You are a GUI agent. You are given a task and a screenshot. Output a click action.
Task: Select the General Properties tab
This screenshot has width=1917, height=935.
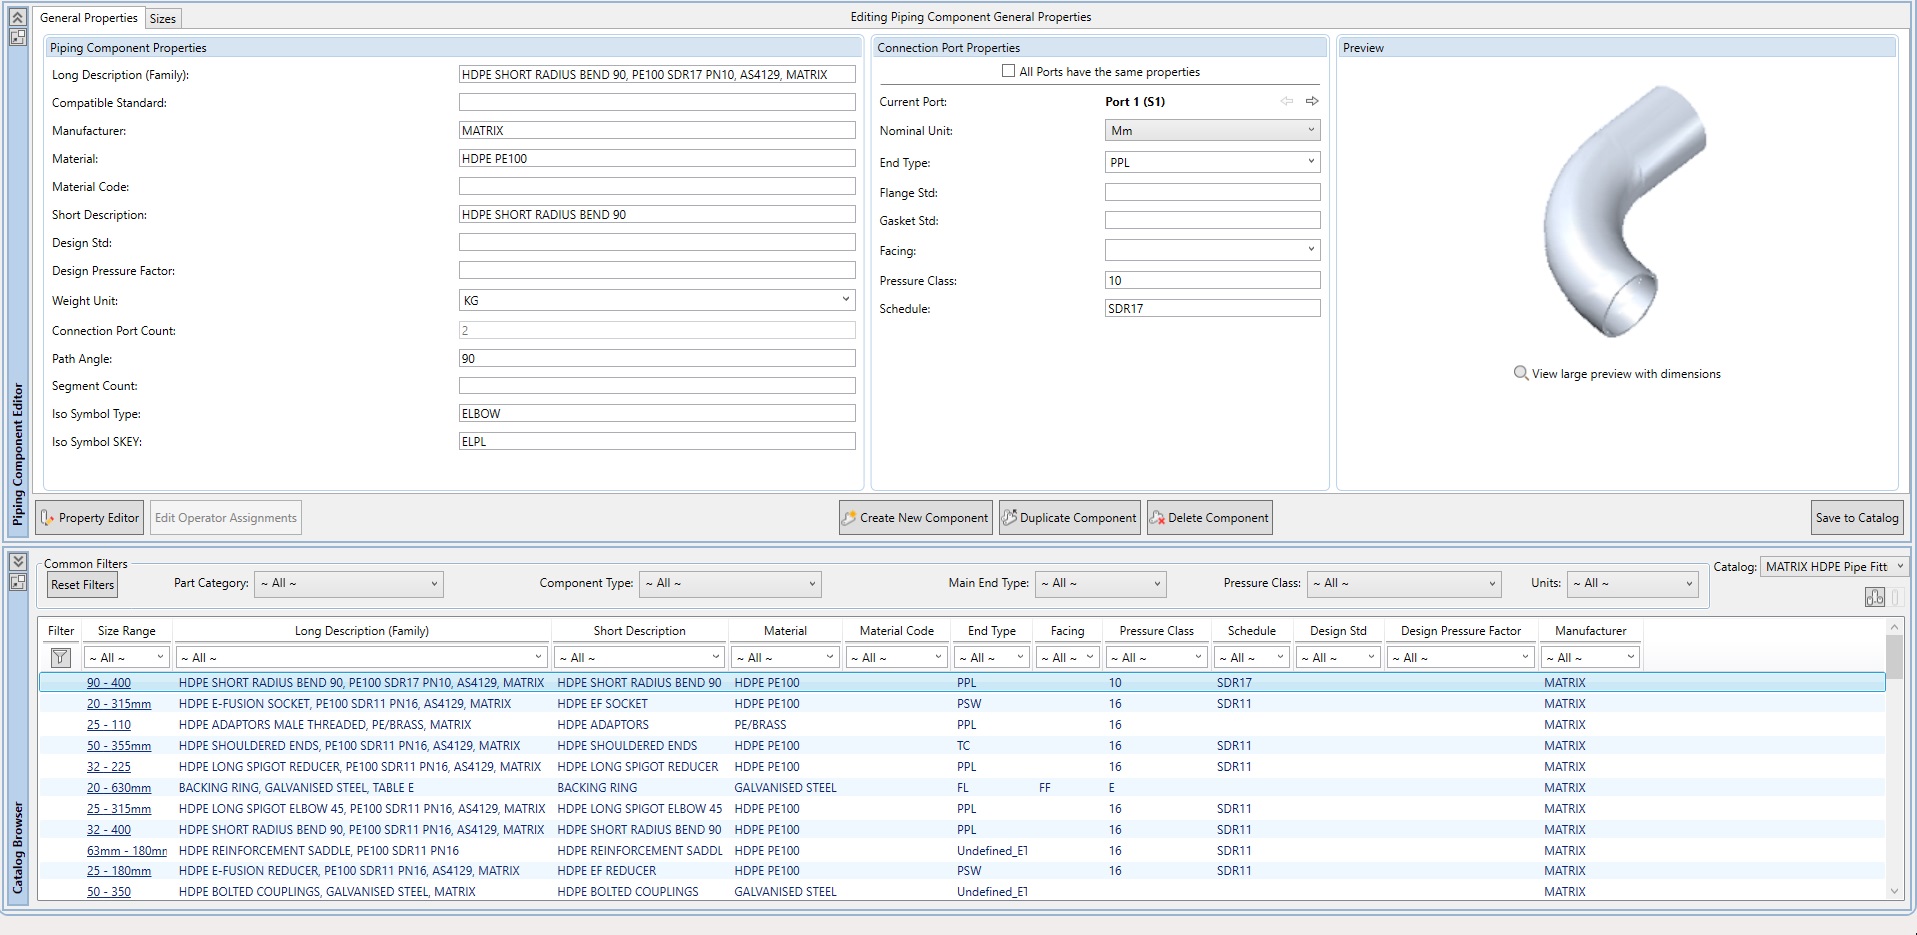point(88,18)
